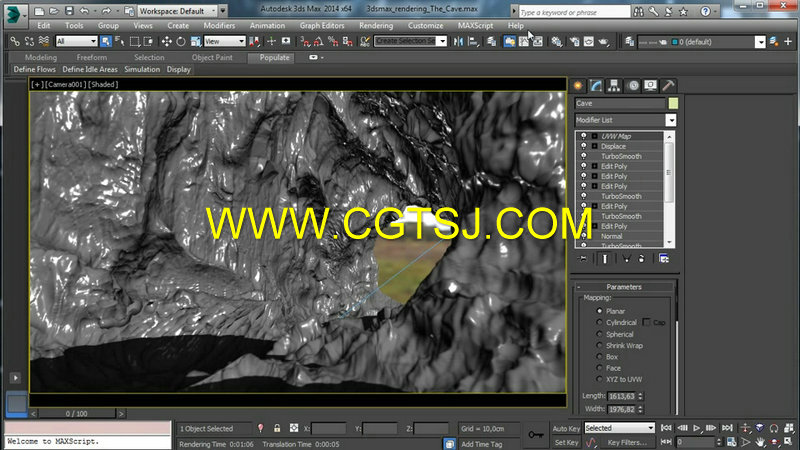Click the Simulation panel button
This screenshot has width=800, height=450.
coord(142,69)
